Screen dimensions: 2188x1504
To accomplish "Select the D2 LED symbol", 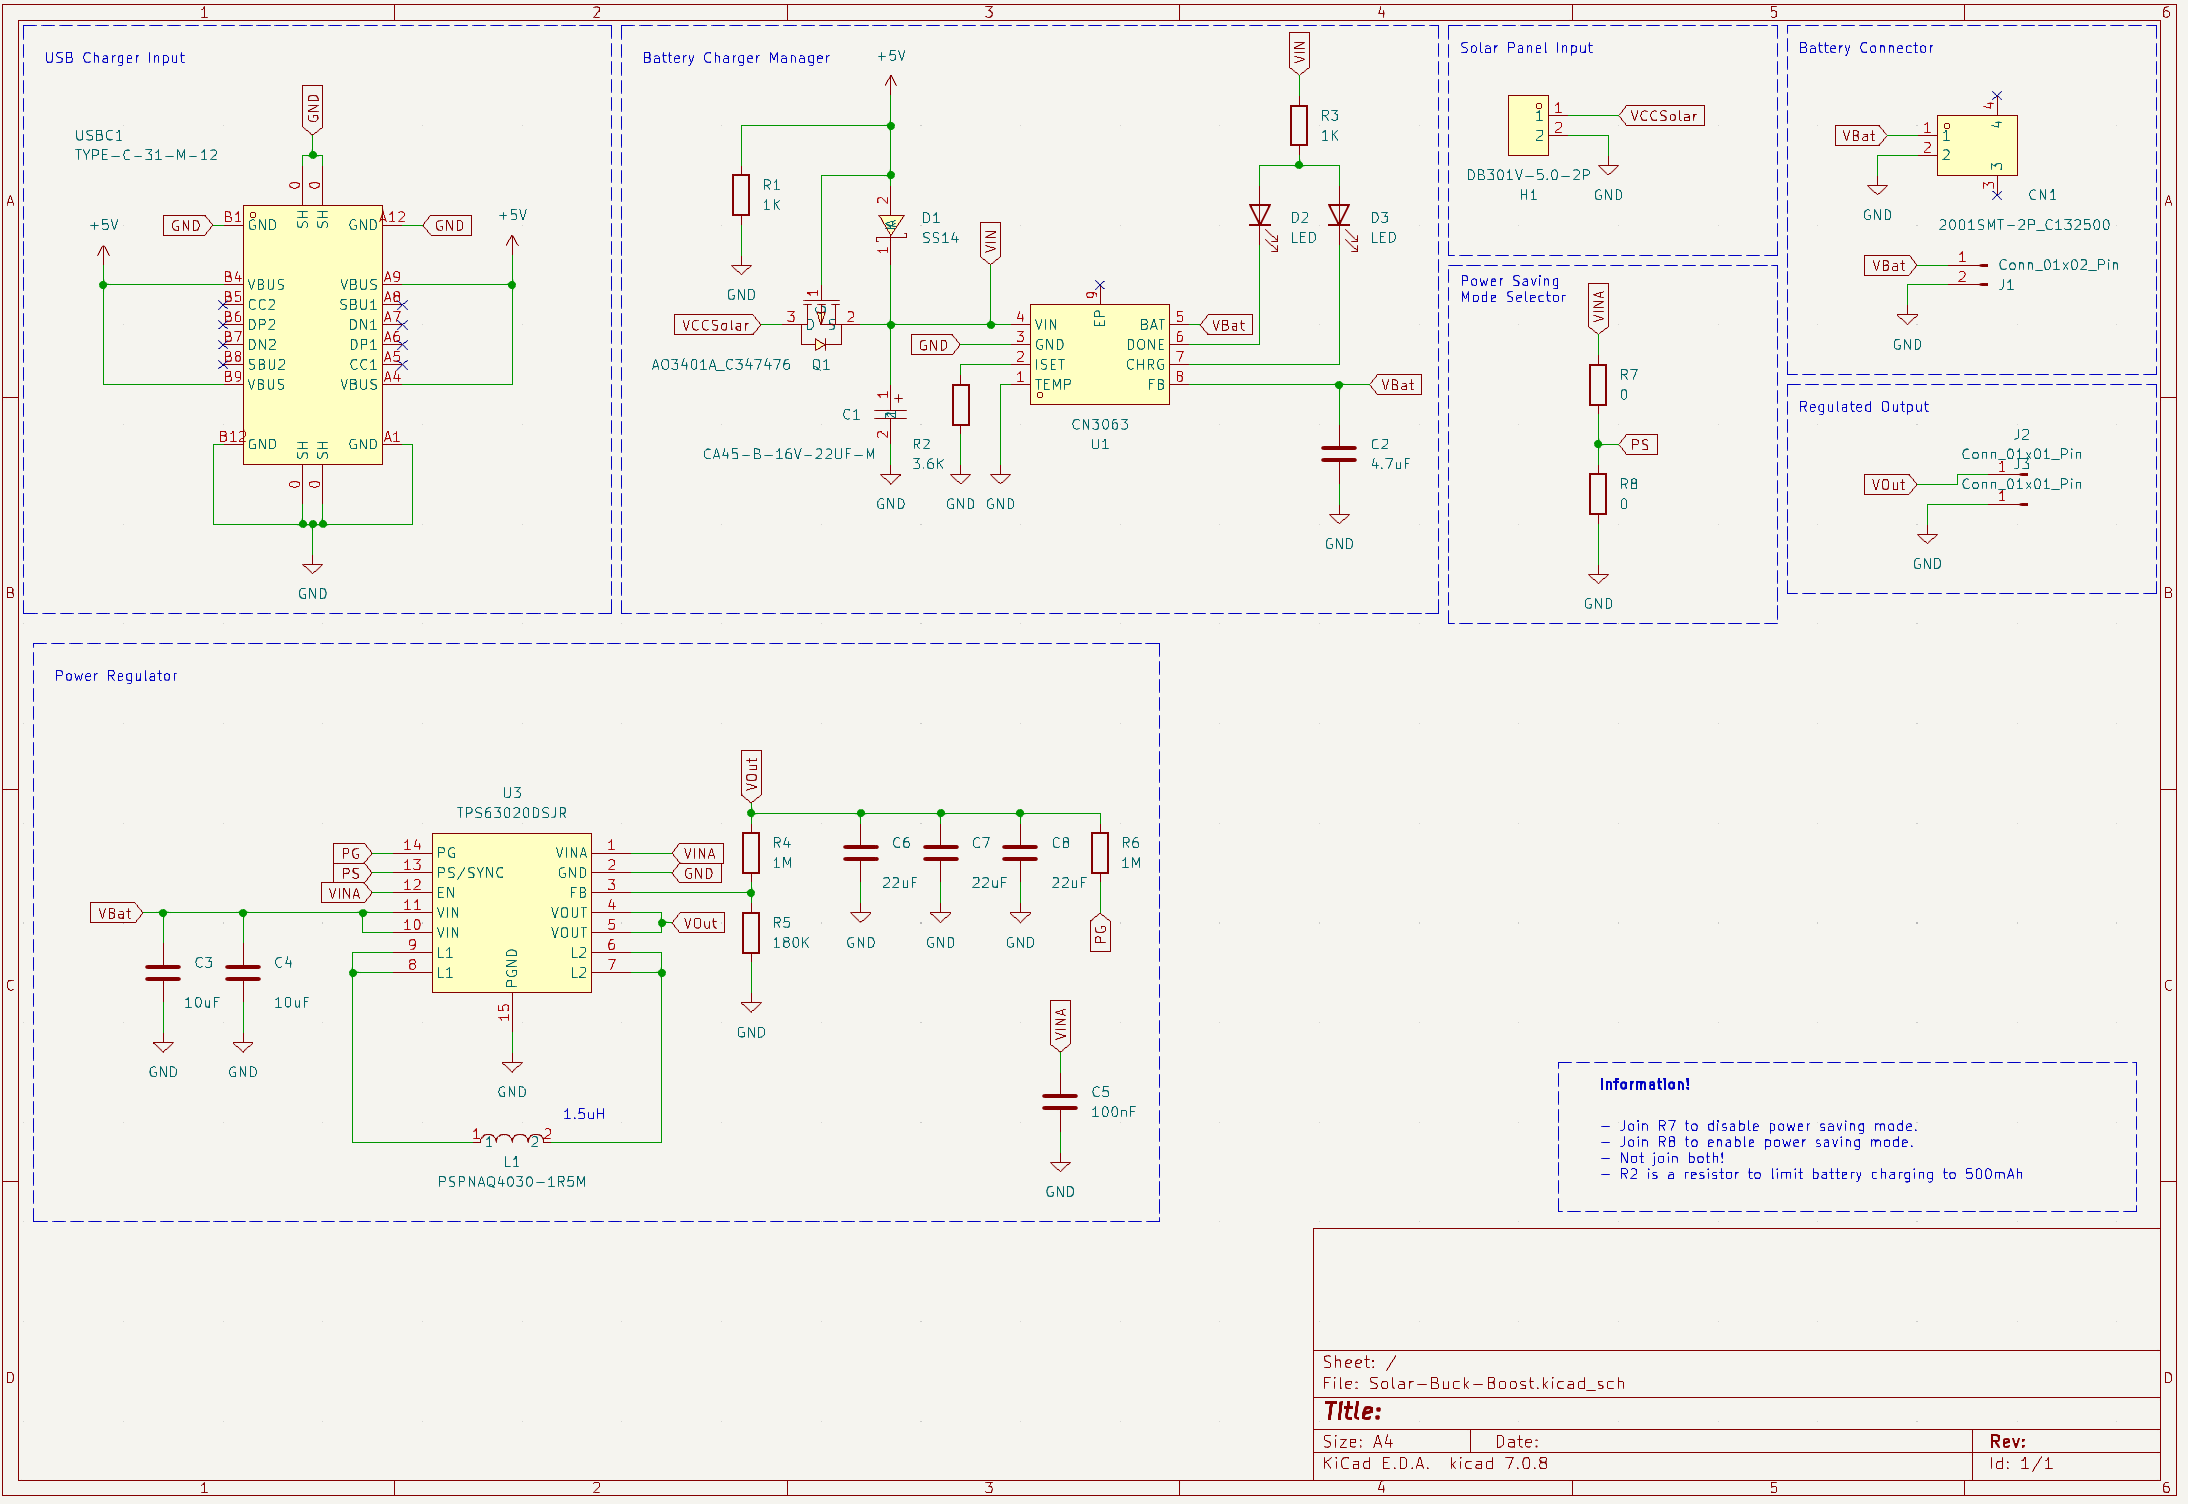I will point(1259,215).
